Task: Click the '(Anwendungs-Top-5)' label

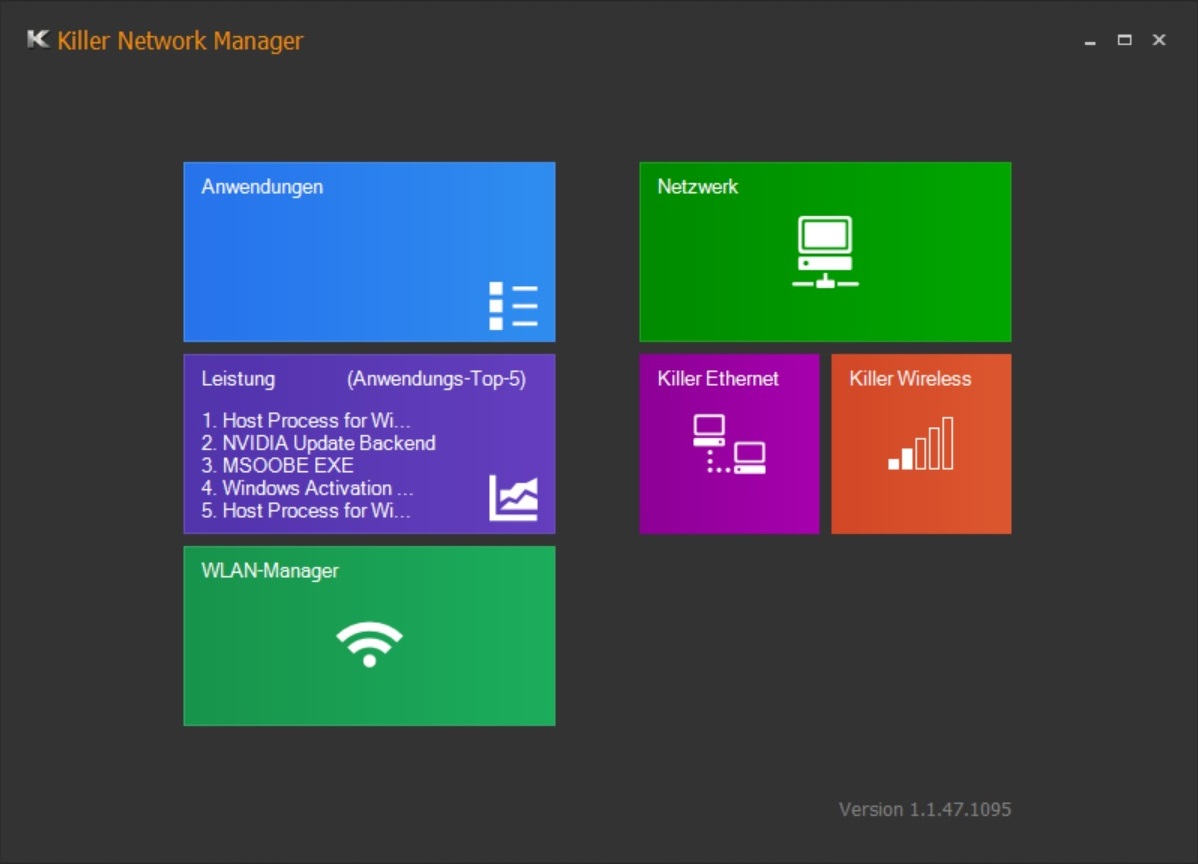Action: pyautogui.click(x=436, y=379)
